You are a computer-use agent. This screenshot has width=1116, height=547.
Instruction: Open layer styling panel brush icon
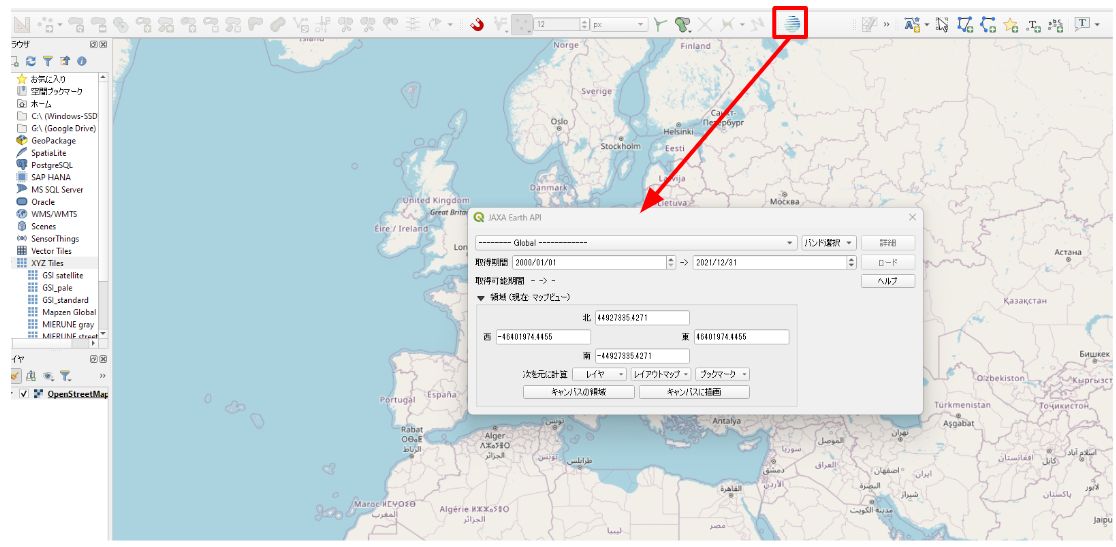tap(16, 375)
